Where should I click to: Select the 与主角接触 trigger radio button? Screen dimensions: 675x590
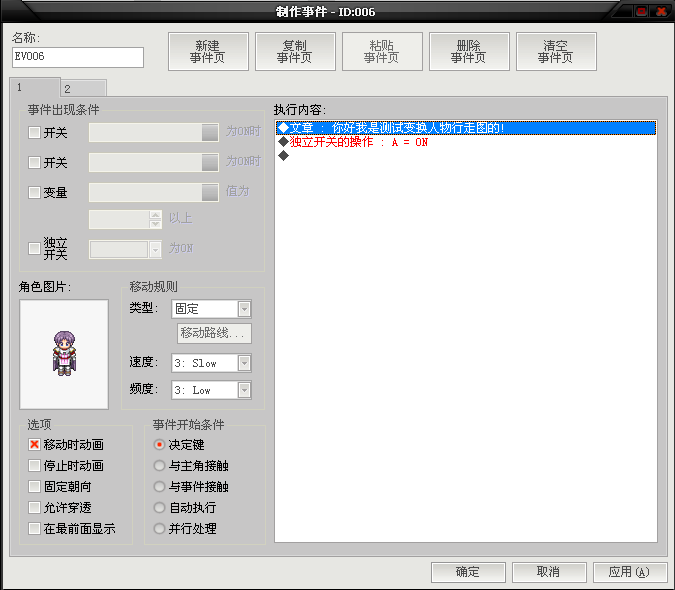159,465
